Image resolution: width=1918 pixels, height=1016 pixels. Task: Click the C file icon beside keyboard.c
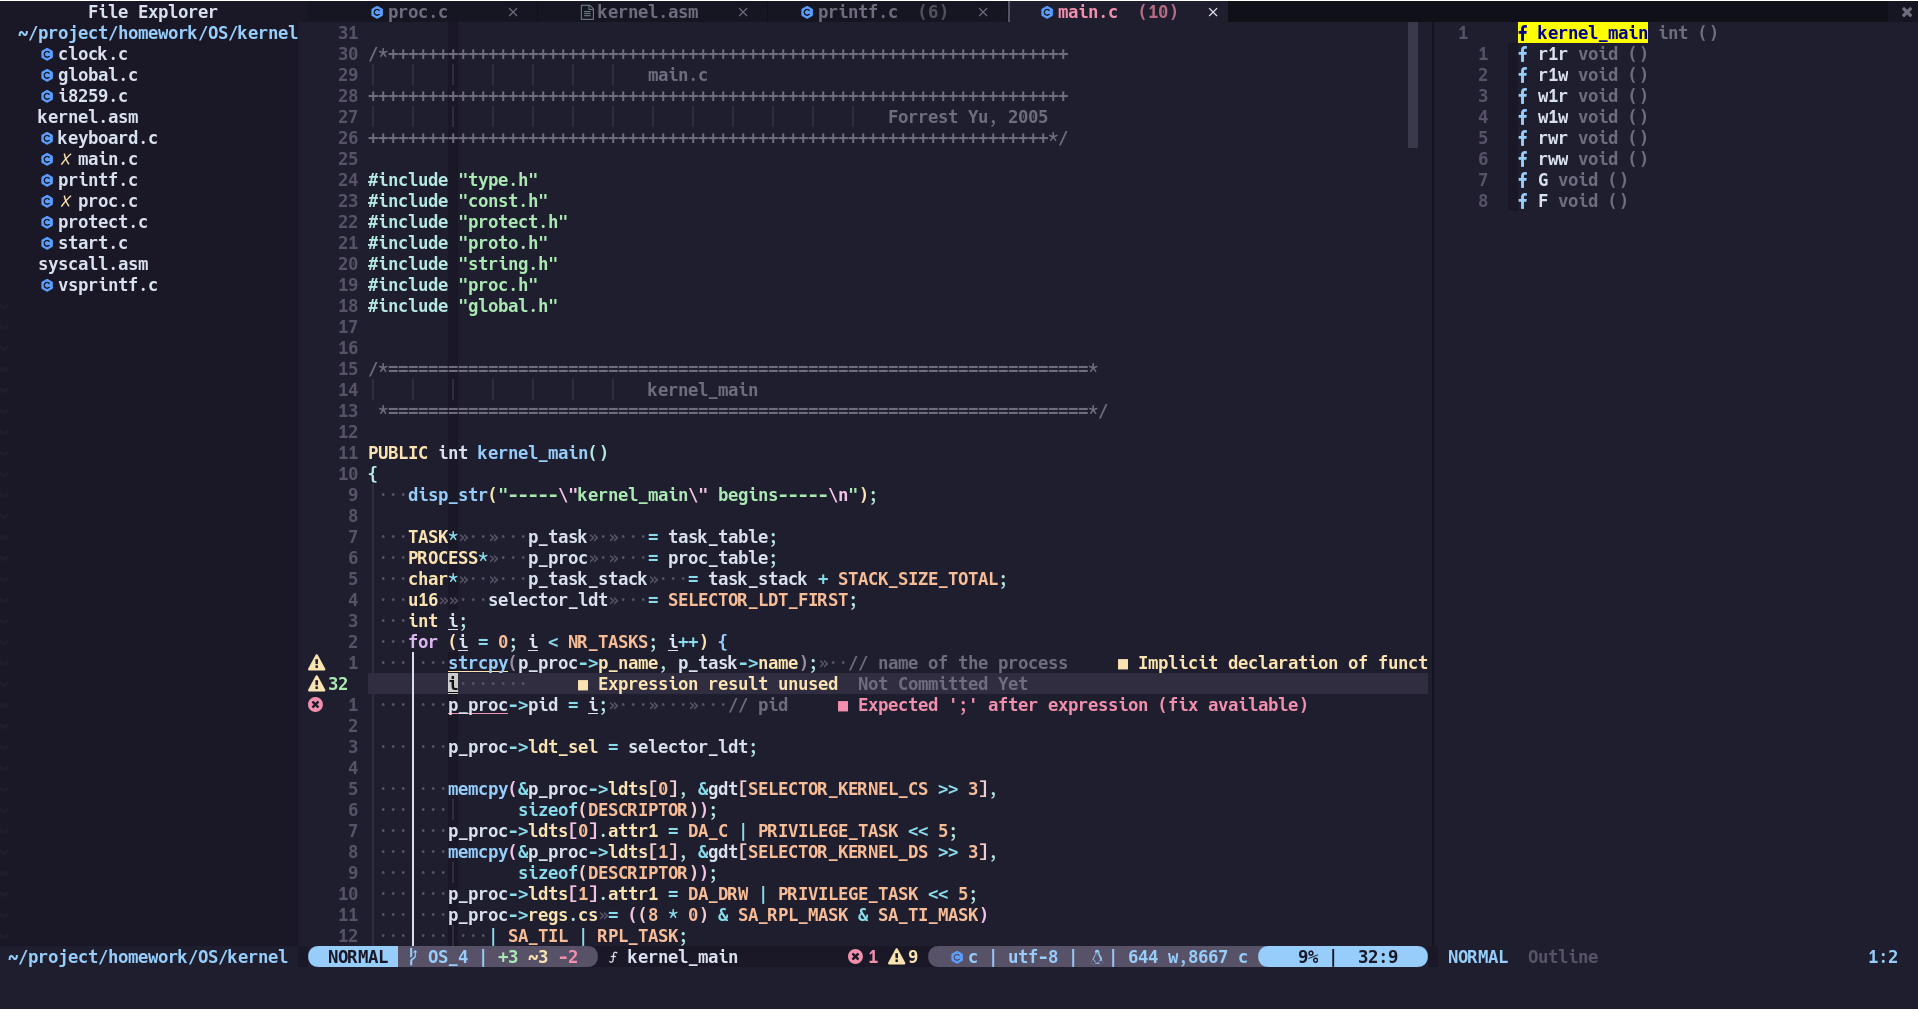point(47,138)
